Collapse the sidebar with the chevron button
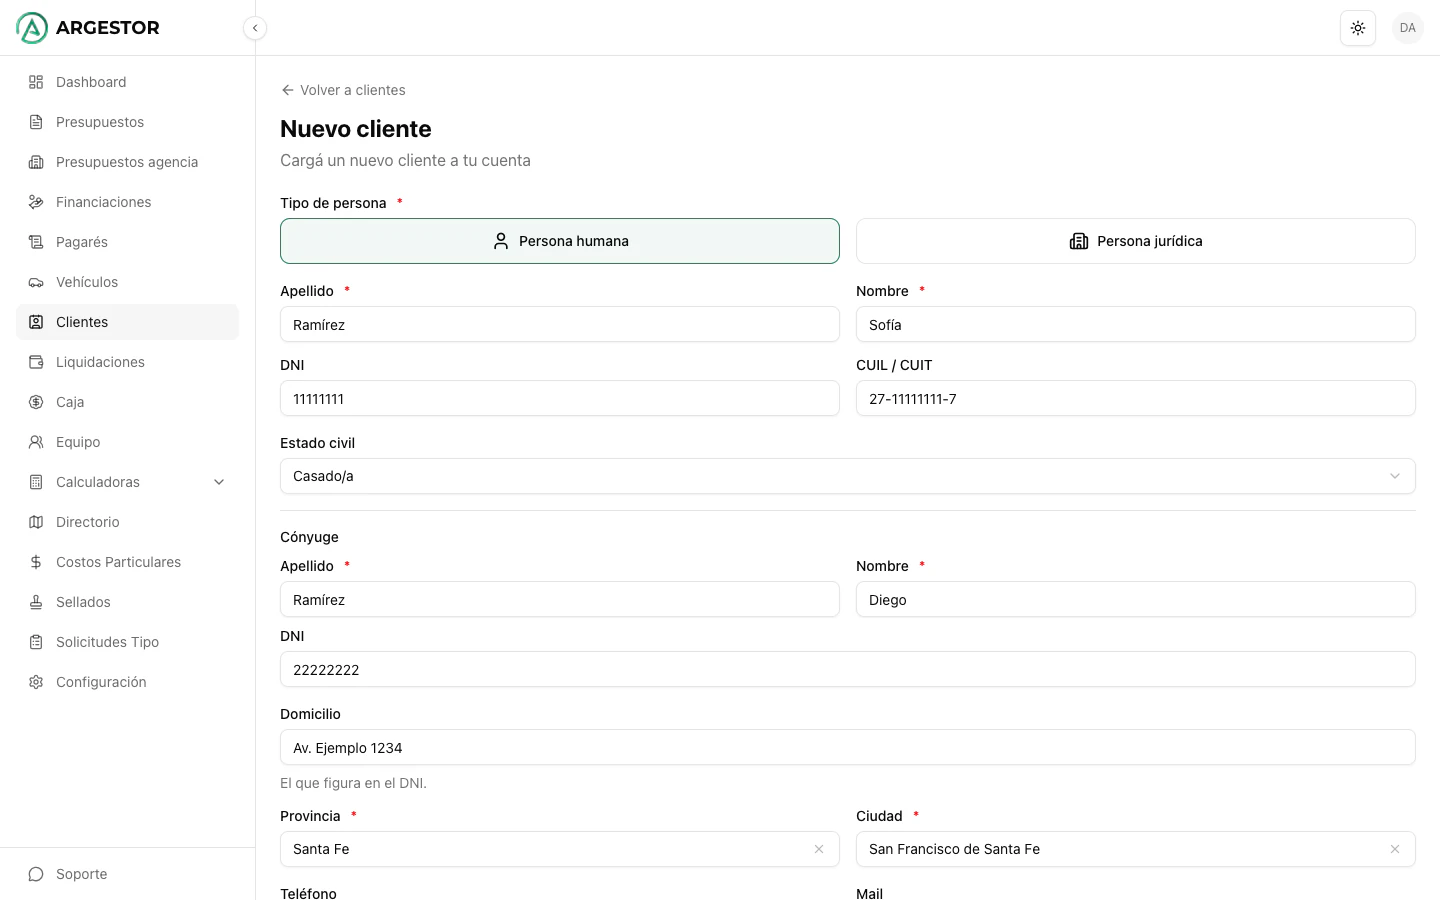 pyautogui.click(x=255, y=28)
